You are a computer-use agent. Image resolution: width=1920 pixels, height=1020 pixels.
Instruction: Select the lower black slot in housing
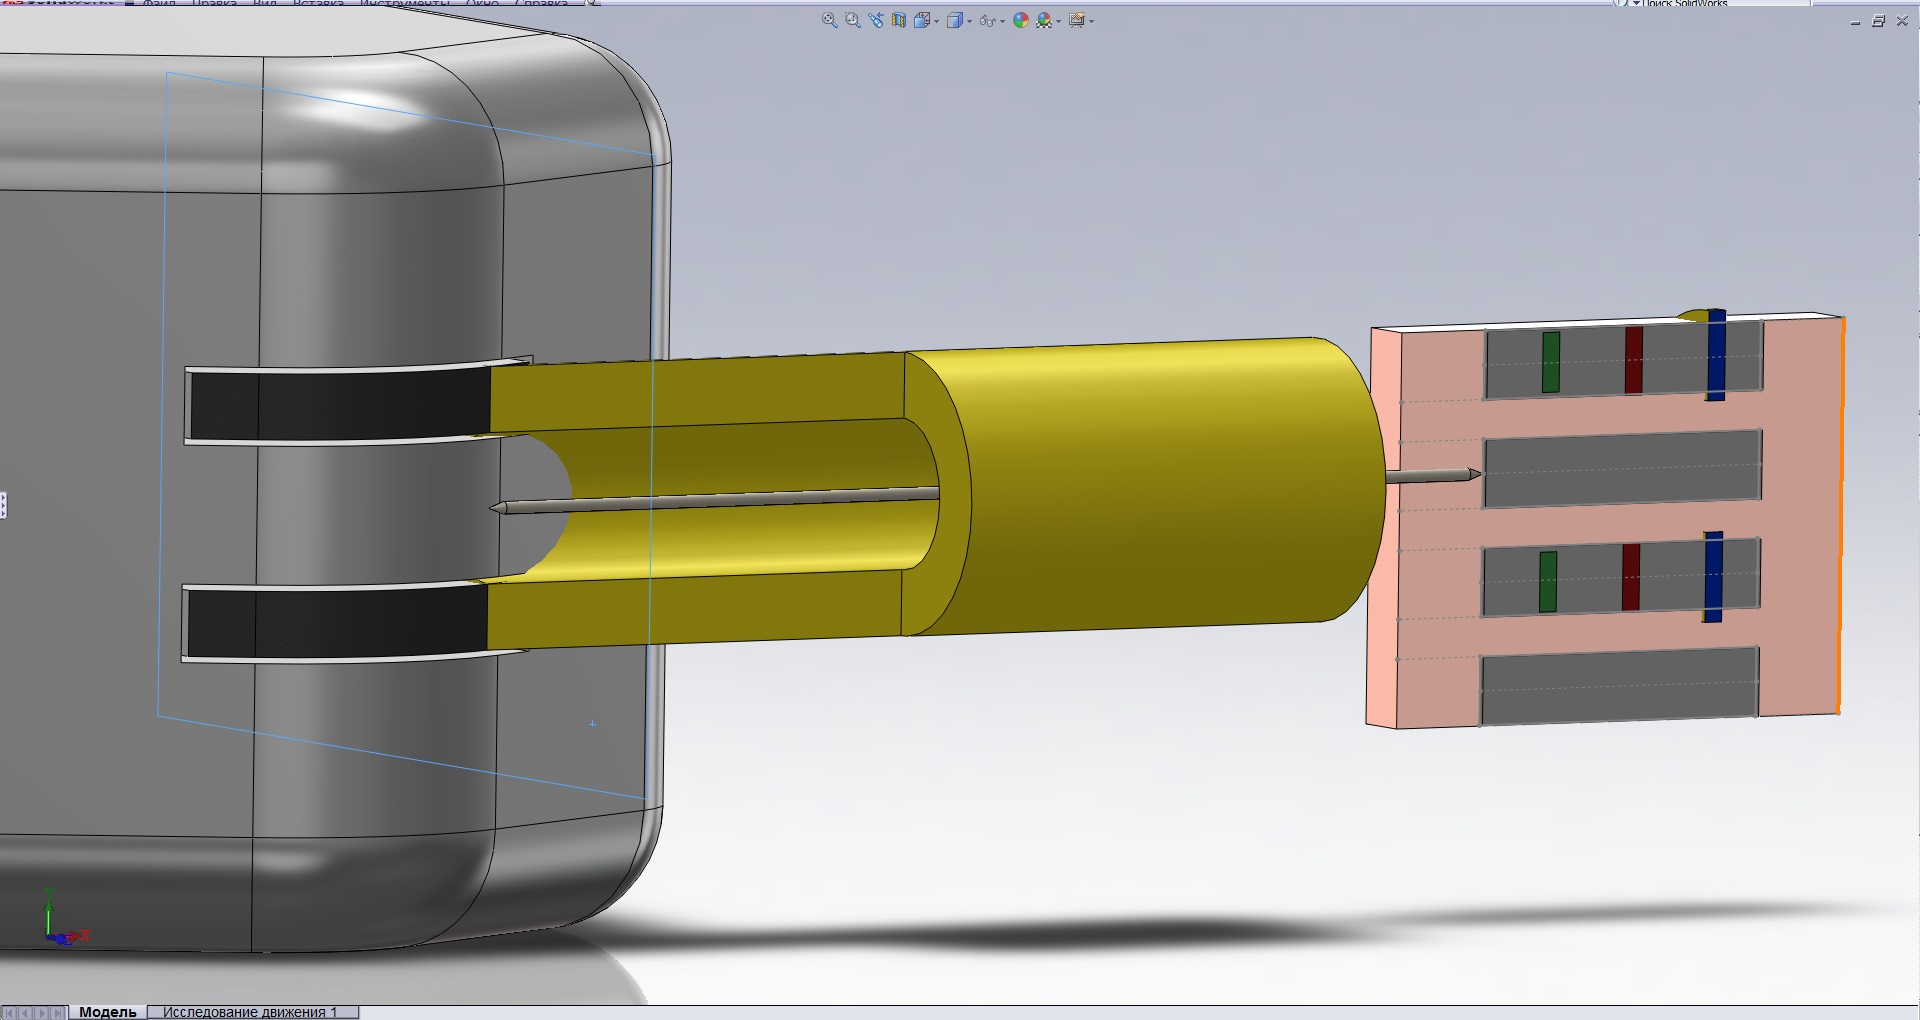click(337, 621)
